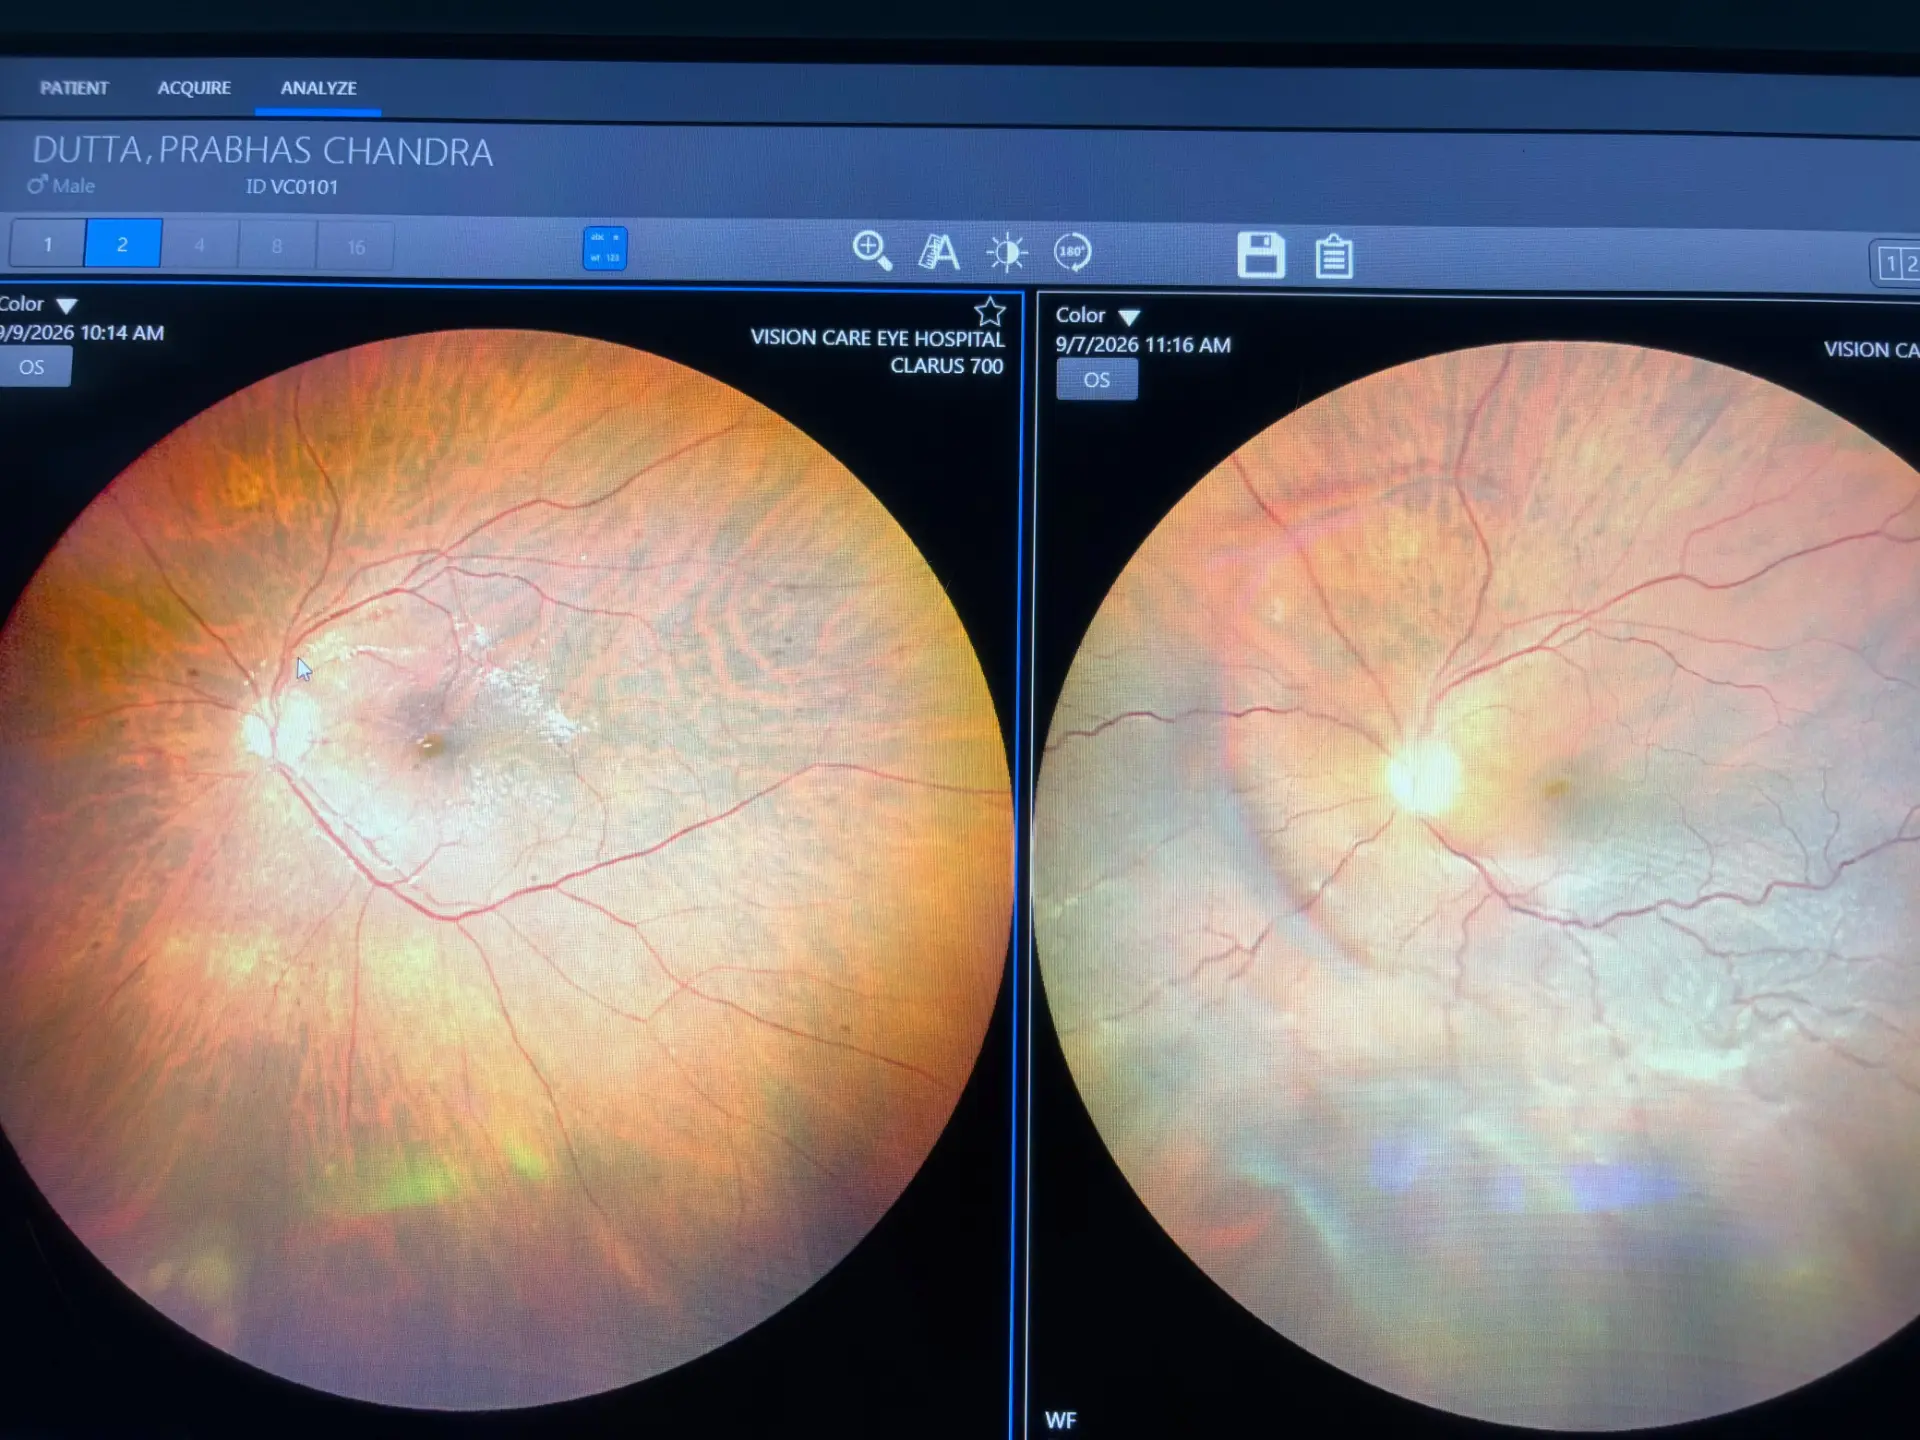Rotate image with the 180° icon
The height and width of the screenshot is (1440, 1920).
[1073, 252]
